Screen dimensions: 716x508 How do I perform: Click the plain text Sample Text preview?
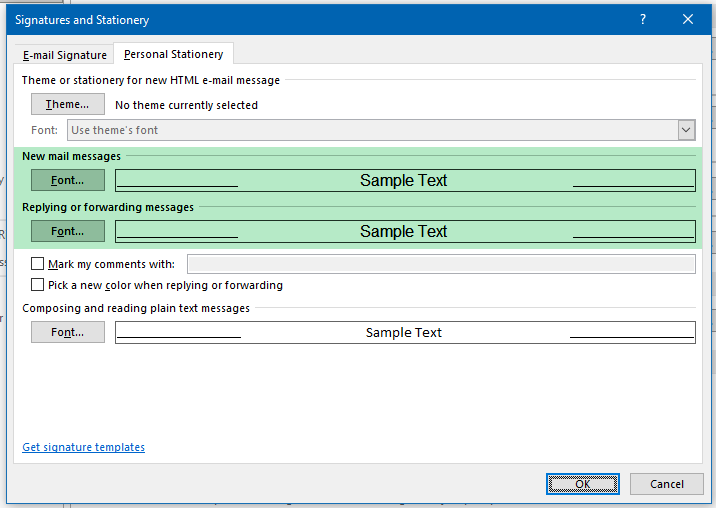tap(405, 332)
